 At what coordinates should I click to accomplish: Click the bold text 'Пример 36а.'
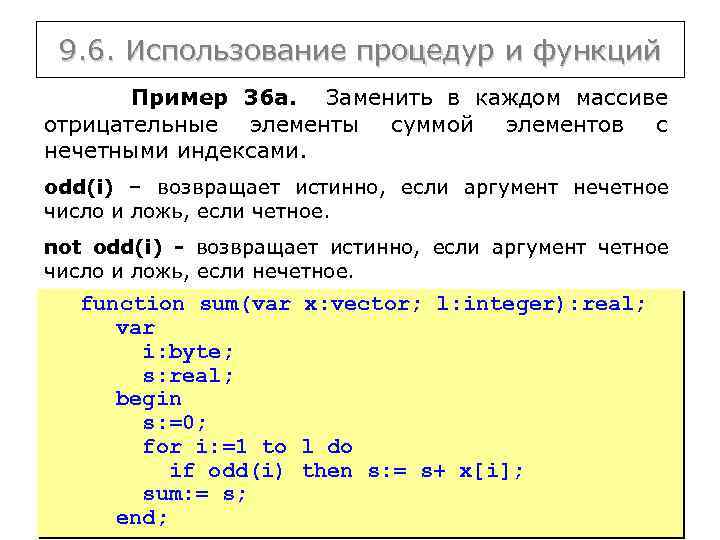[x=214, y=98]
